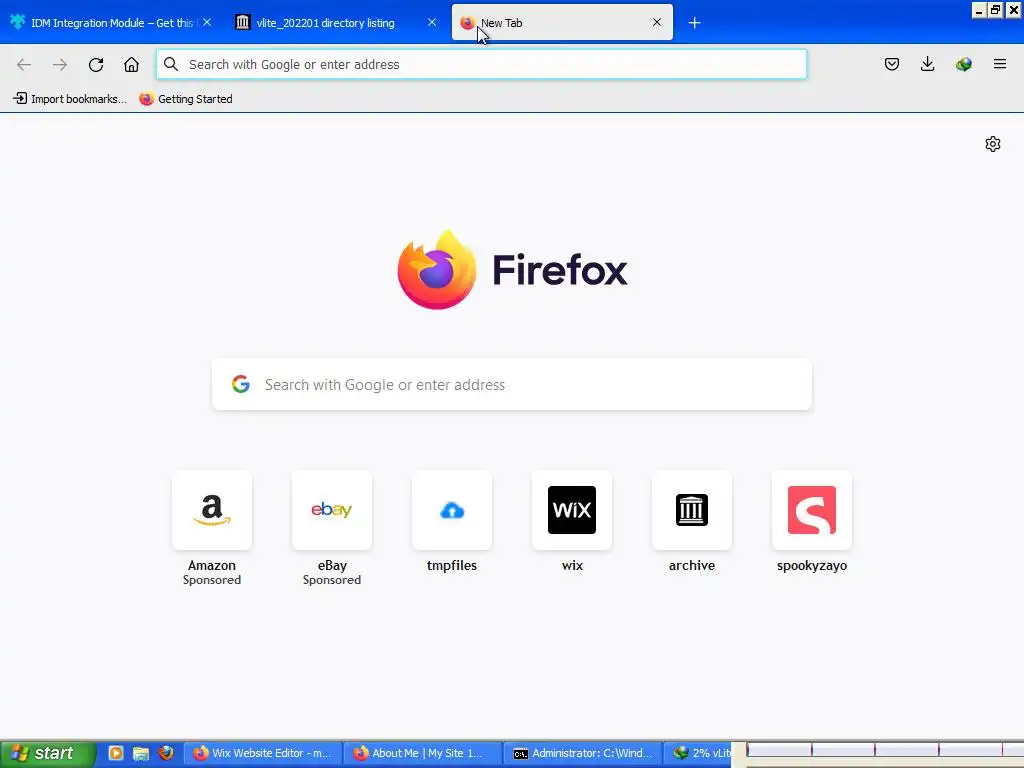Open a new tab with plus button
The height and width of the screenshot is (768, 1024).
[x=694, y=23]
